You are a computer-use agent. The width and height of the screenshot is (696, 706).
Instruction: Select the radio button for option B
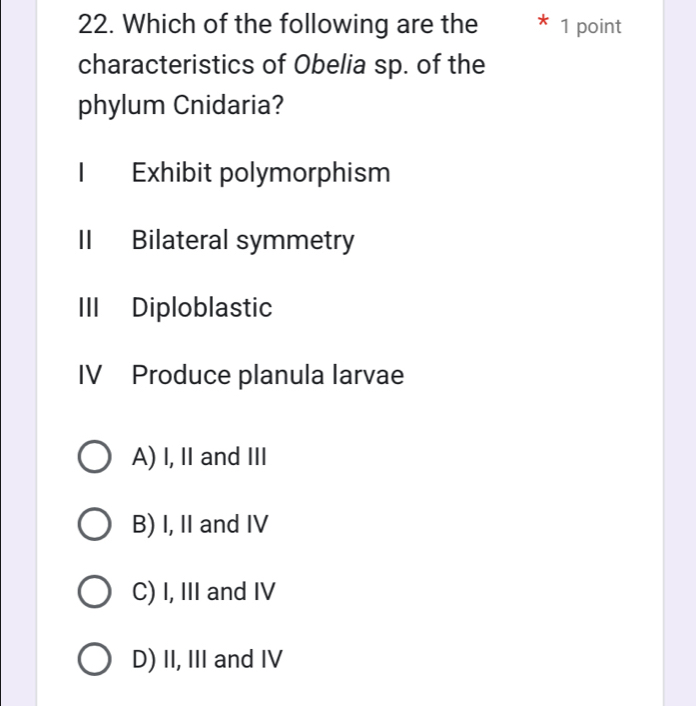(x=95, y=524)
